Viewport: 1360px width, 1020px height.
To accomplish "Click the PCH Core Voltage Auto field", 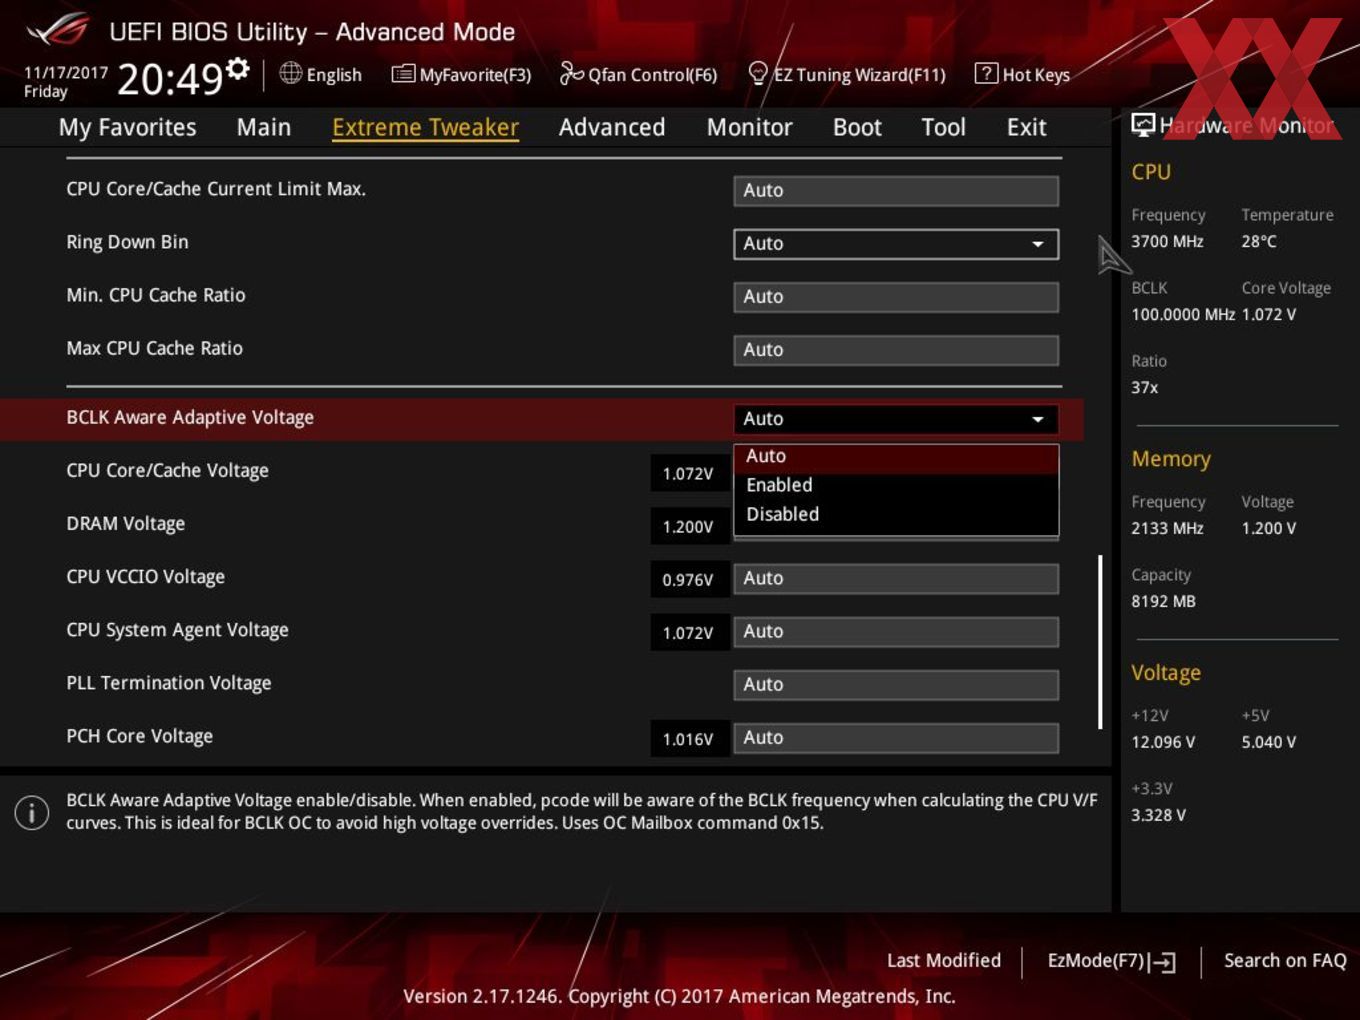I will click(x=896, y=737).
